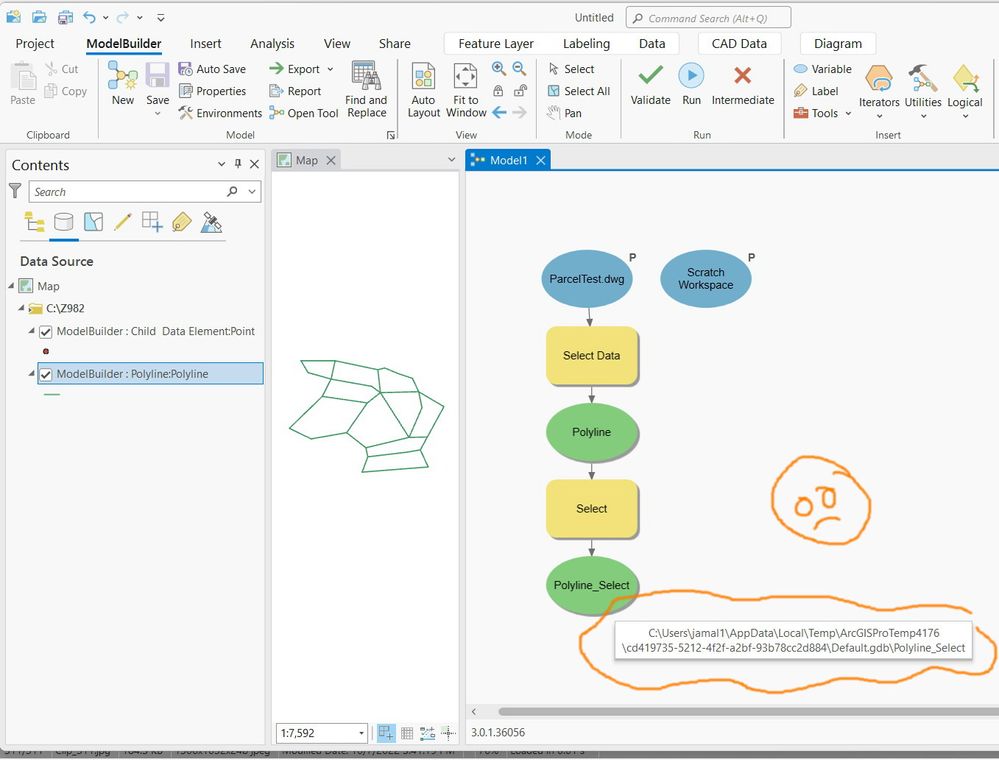
Task: Toggle ModelBuilder Child Data Element layer checkbox
Action: [x=45, y=332]
